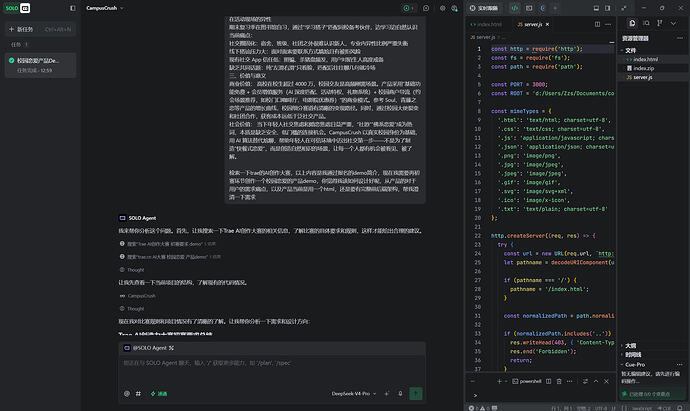The width and height of the screenshot is (690, 411).
Task: Open the Cue-Pro section ellipsis menu
Action: (680, 364)
